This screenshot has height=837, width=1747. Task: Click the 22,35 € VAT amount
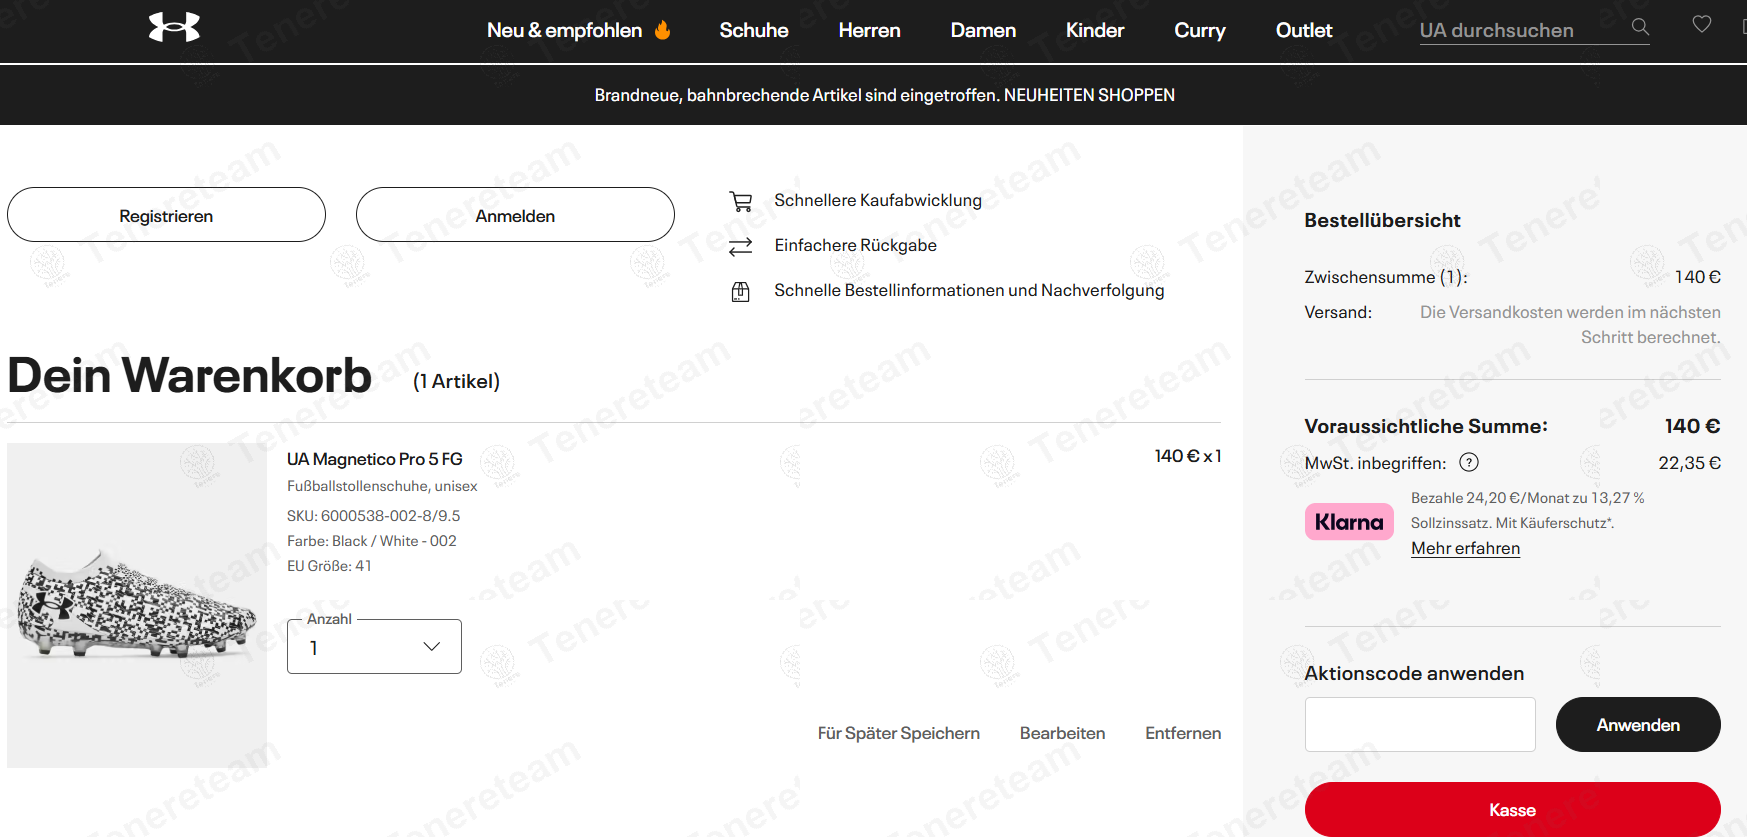tap(1690, 463)
